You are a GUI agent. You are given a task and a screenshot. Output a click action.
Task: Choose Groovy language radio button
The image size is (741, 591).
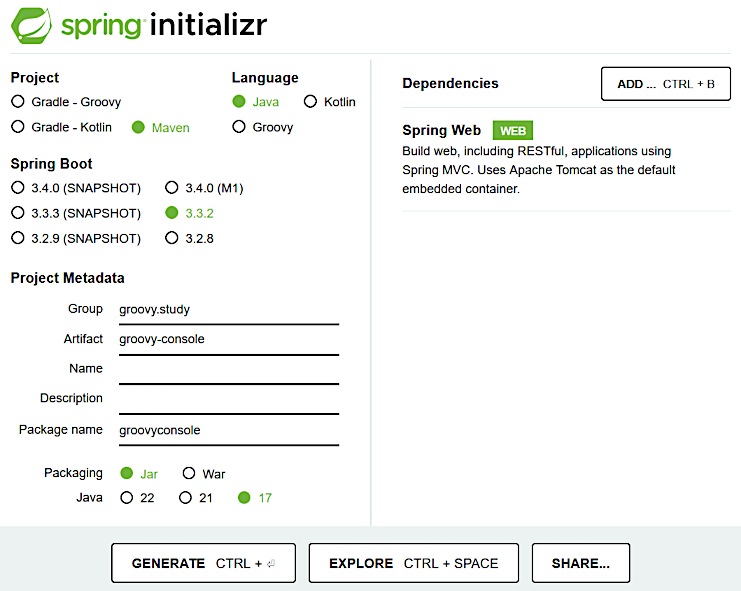tap(263, 127)
